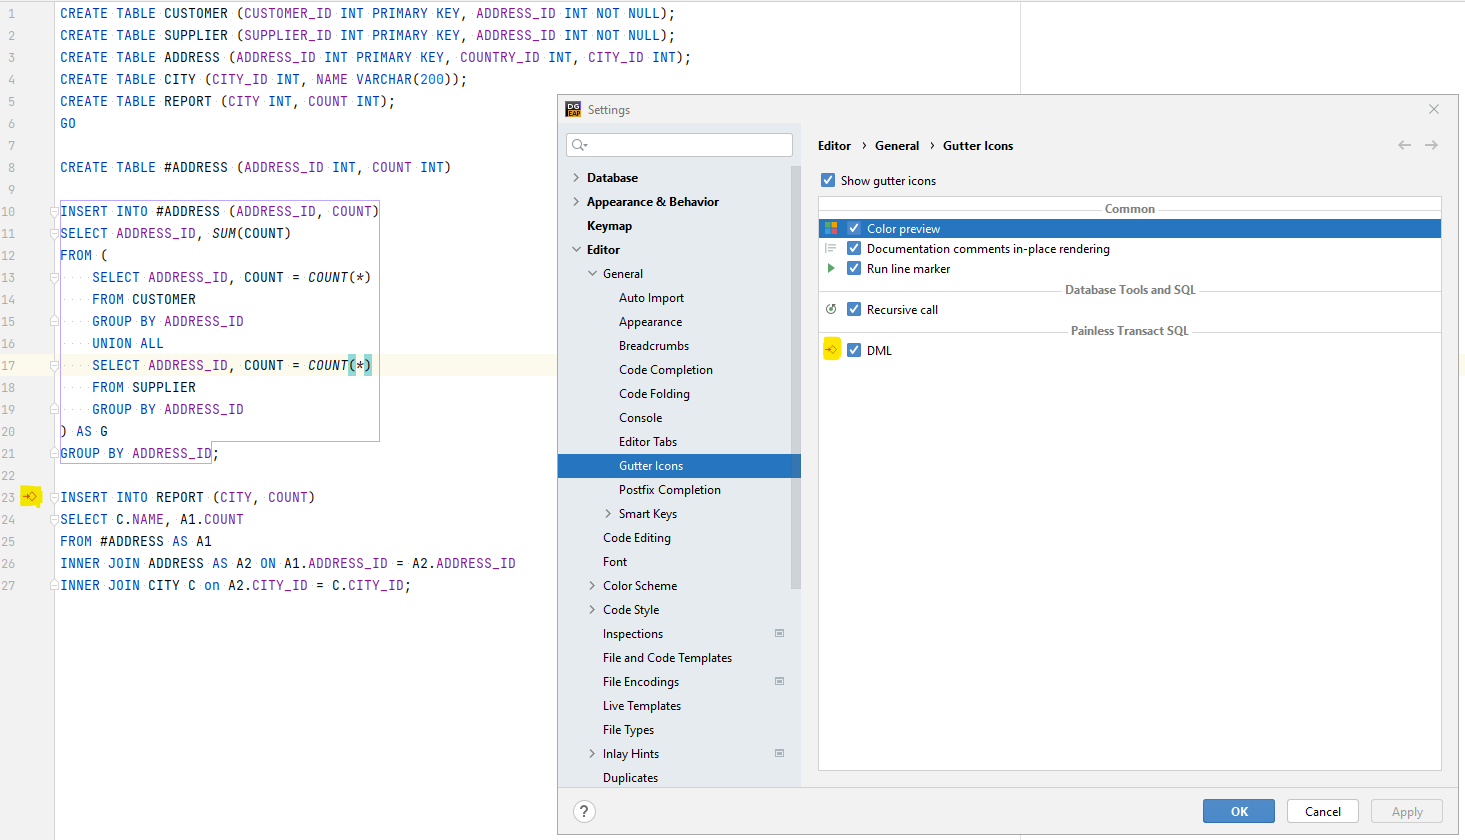
Task: Click the DML arrow icon in settings list
Action: [831, 349]
